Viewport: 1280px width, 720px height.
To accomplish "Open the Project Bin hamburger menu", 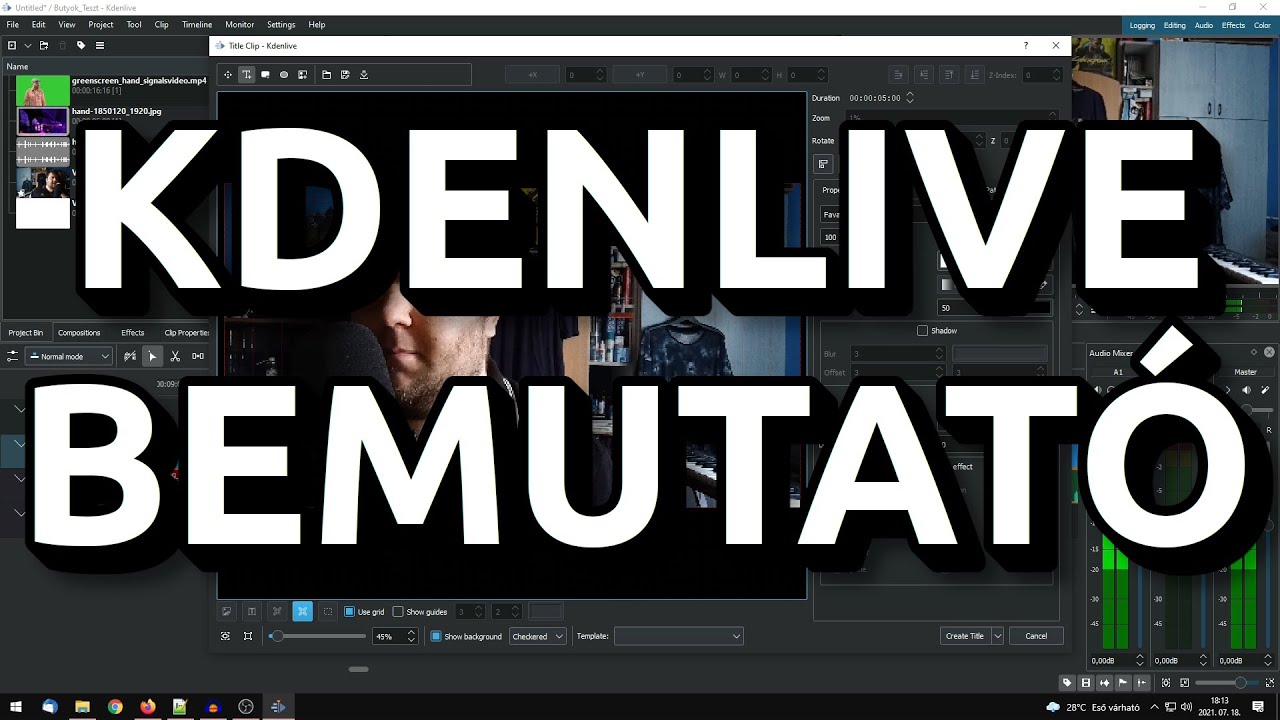I will (100, 45).
